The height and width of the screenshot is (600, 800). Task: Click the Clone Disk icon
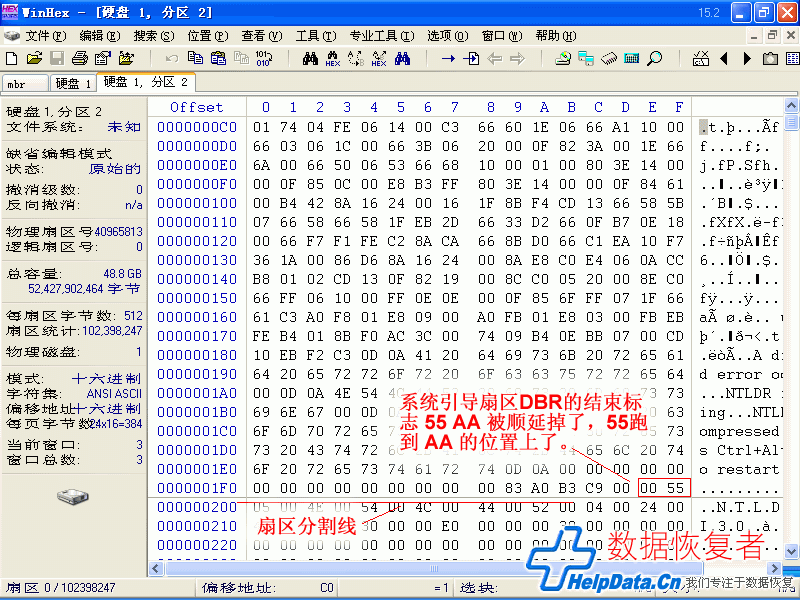[x=586, y=59]
